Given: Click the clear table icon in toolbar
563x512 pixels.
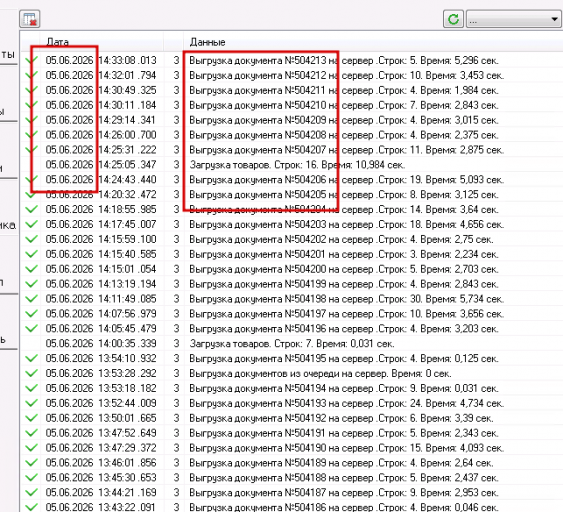Looking at the screenshot, I should [30, 19].
